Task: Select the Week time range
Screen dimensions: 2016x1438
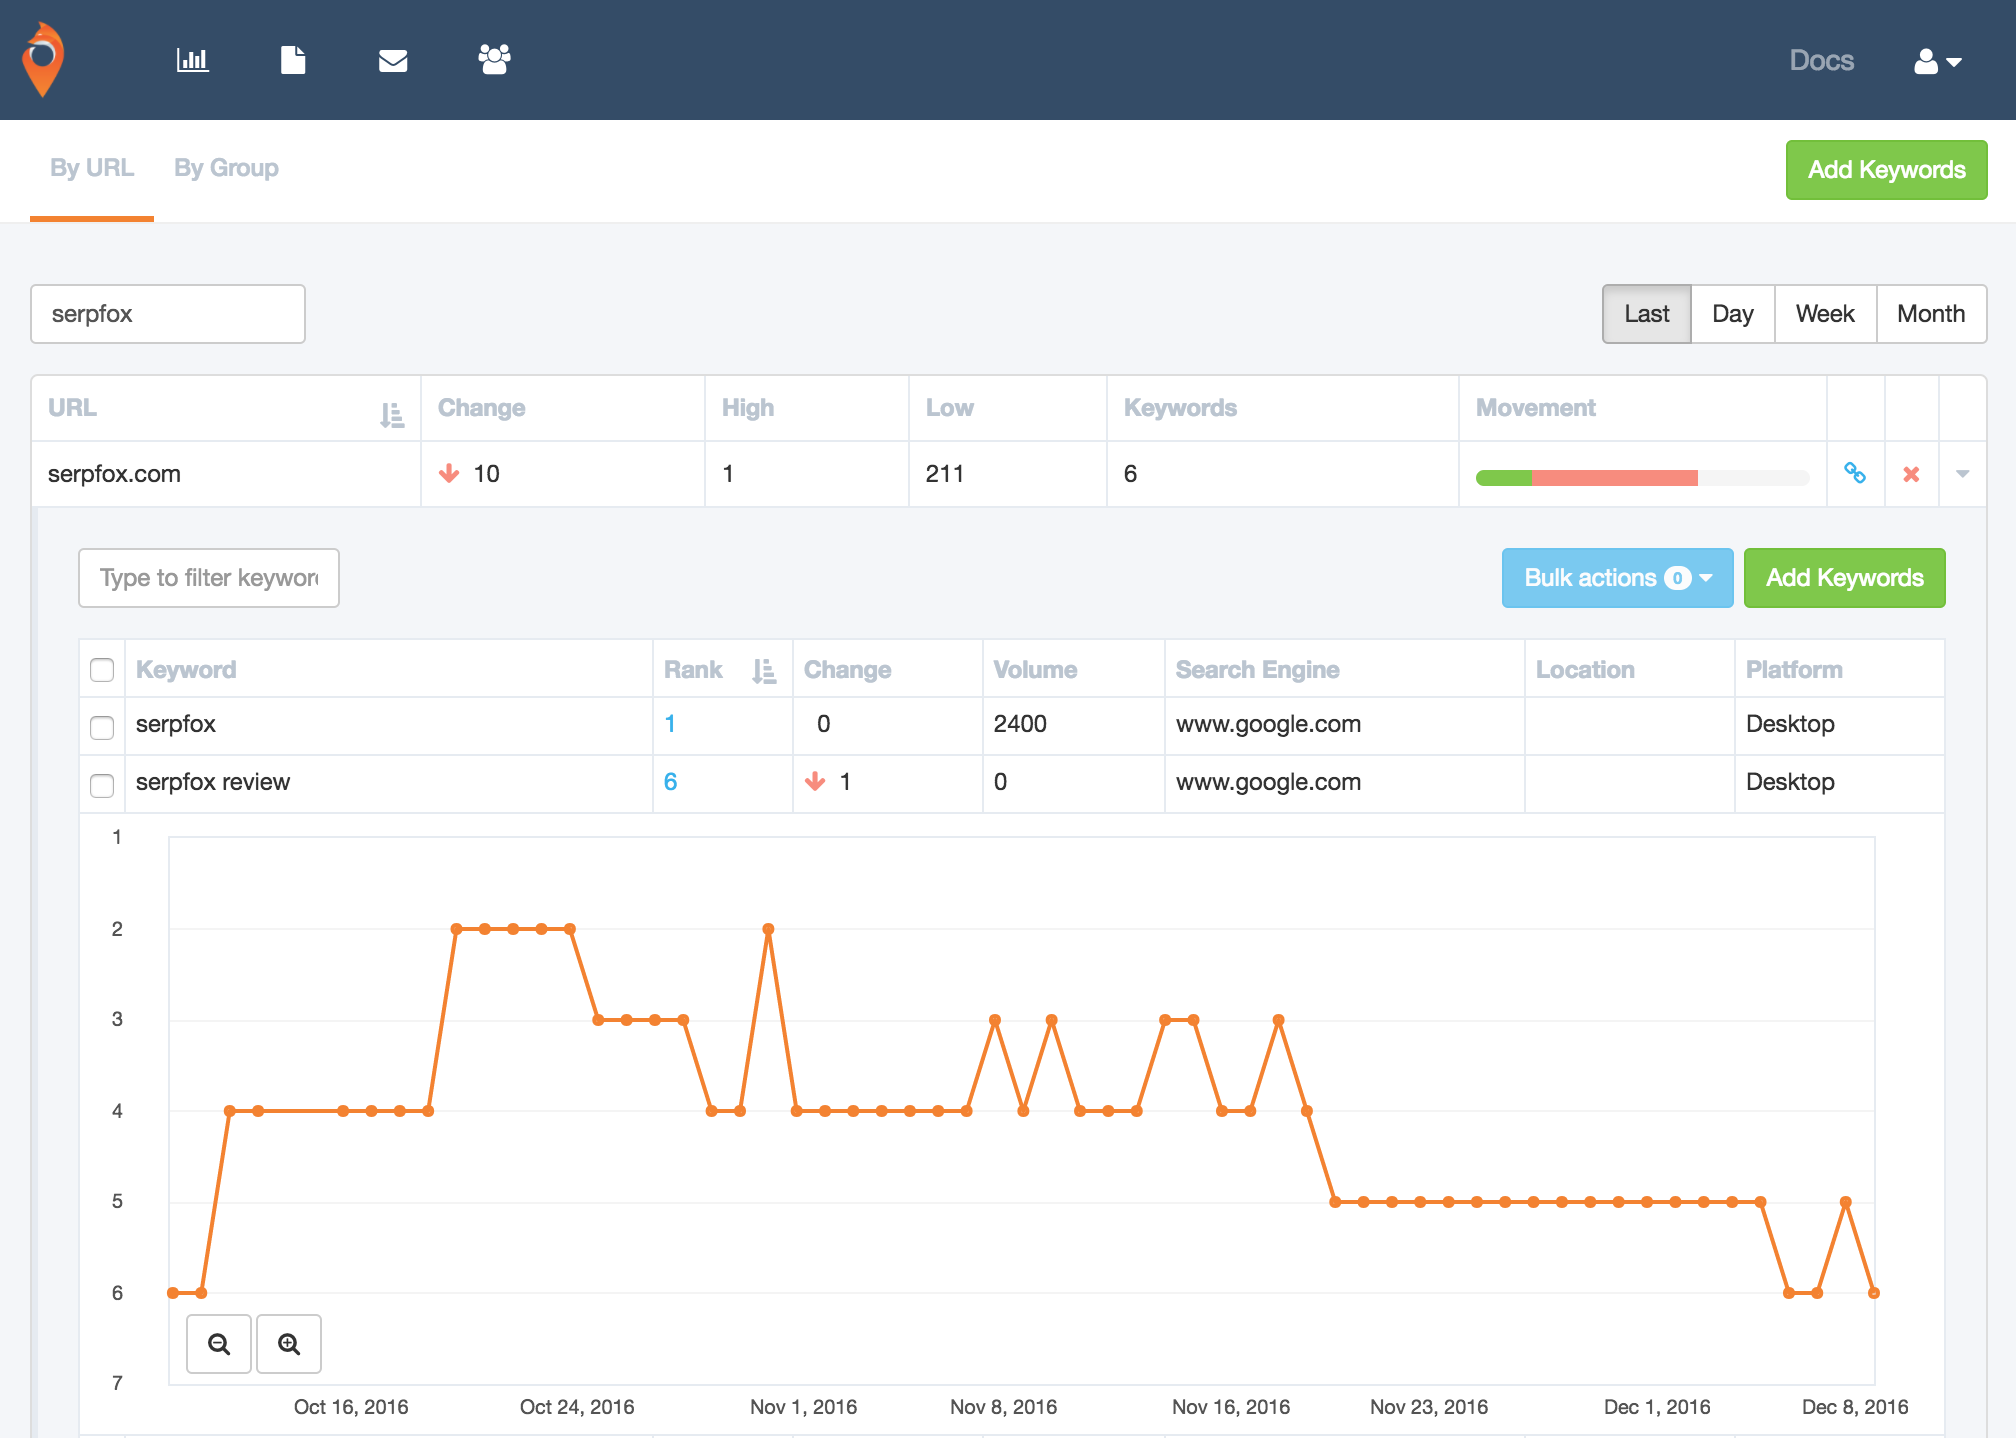Action: point(1824,314)
